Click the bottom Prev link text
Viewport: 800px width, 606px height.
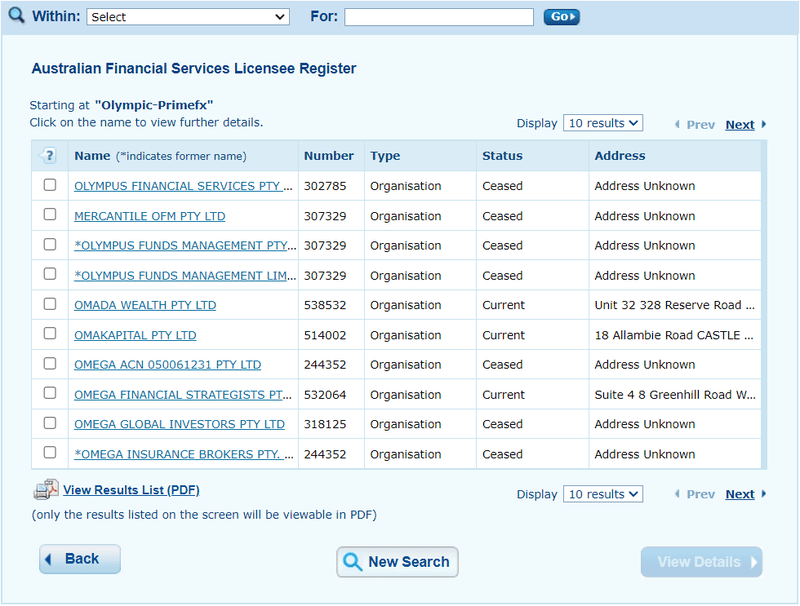click(x=701, y=494)
